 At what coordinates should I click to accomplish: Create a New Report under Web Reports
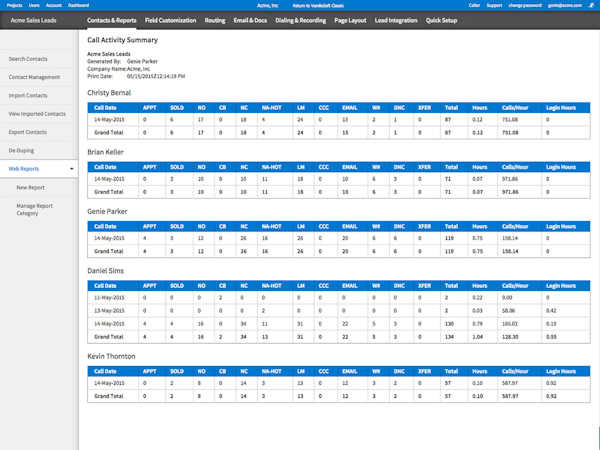pos(30,187)
